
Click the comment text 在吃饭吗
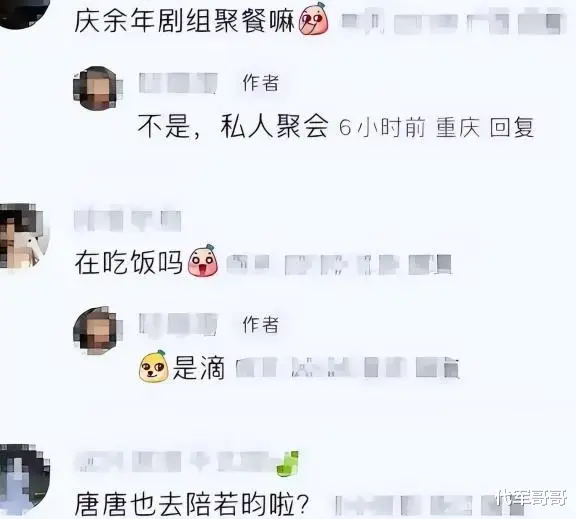point(129,262)
